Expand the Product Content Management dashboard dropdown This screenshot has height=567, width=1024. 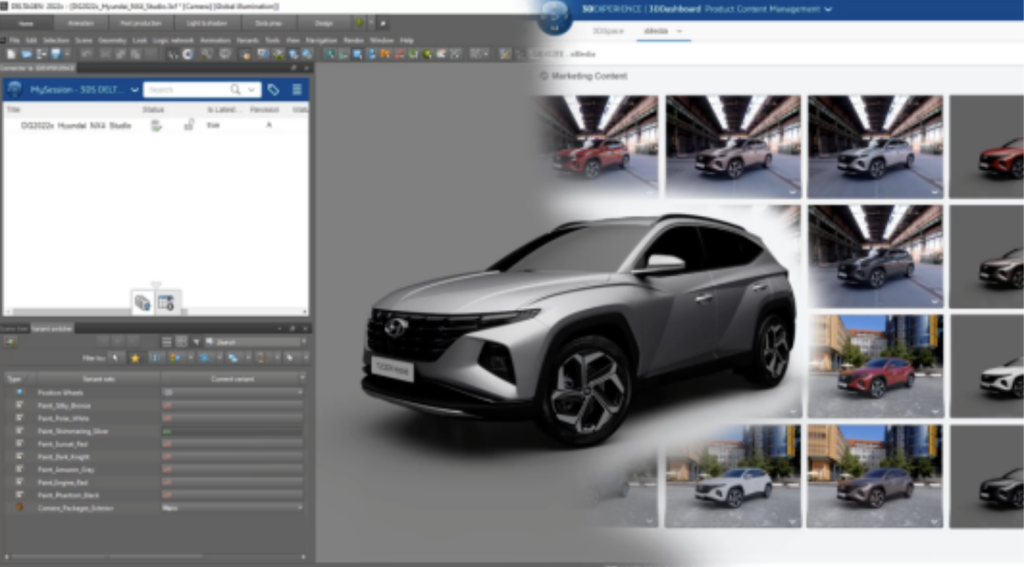click(828, 10)
